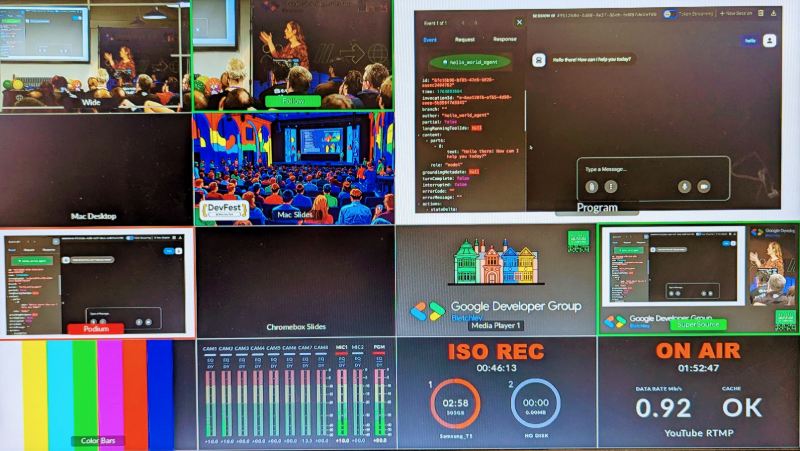Click the New Session button
800x451 pixels.
(738, 14)
